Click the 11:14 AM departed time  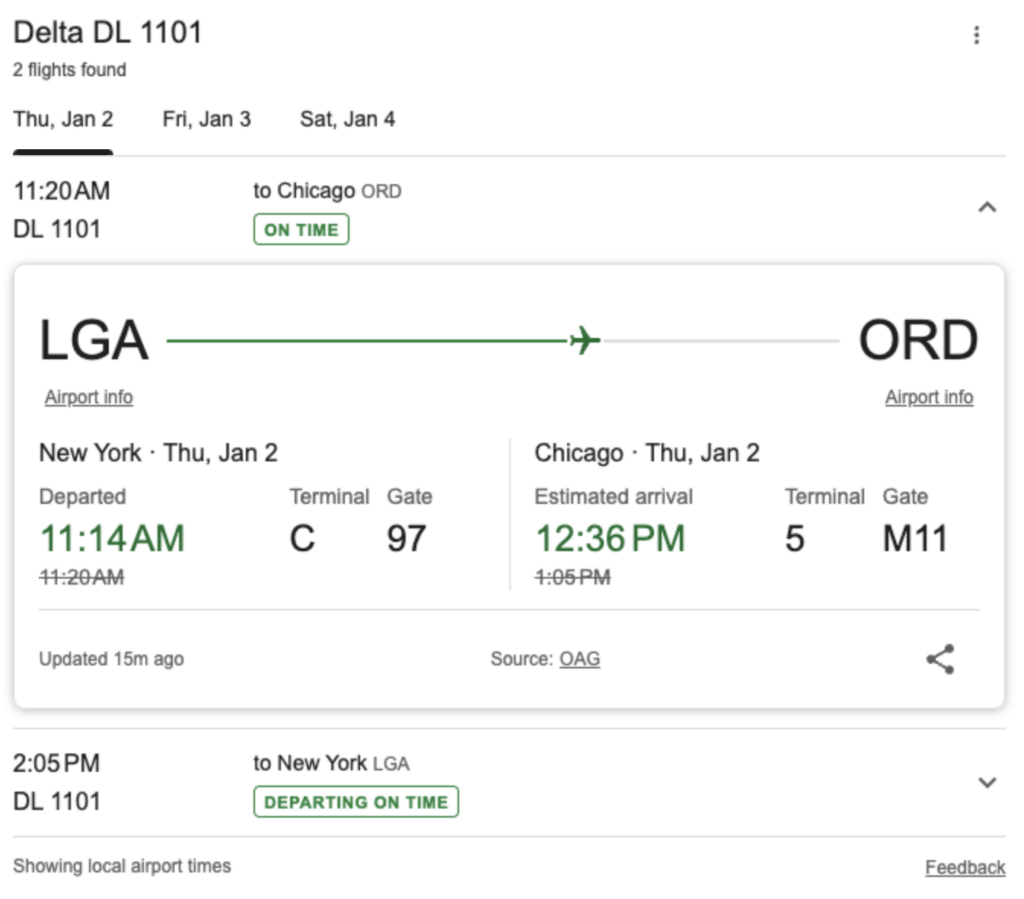[x=112, y=539]
